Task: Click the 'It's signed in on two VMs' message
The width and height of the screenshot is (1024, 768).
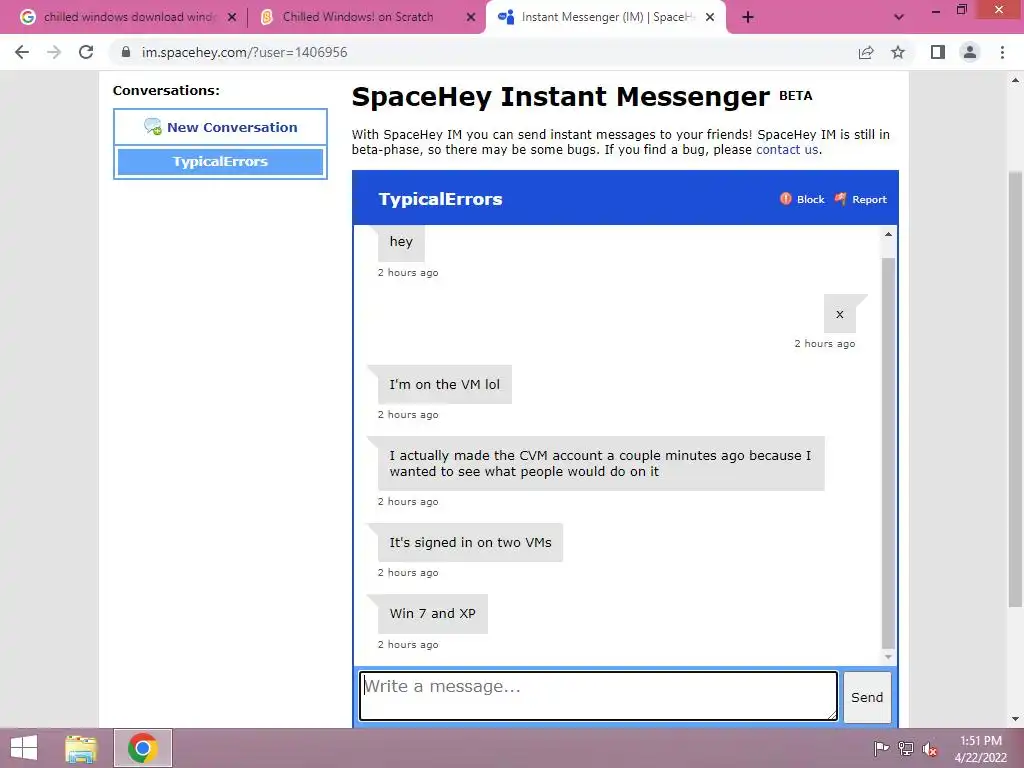Action: (x=470, y=543)
